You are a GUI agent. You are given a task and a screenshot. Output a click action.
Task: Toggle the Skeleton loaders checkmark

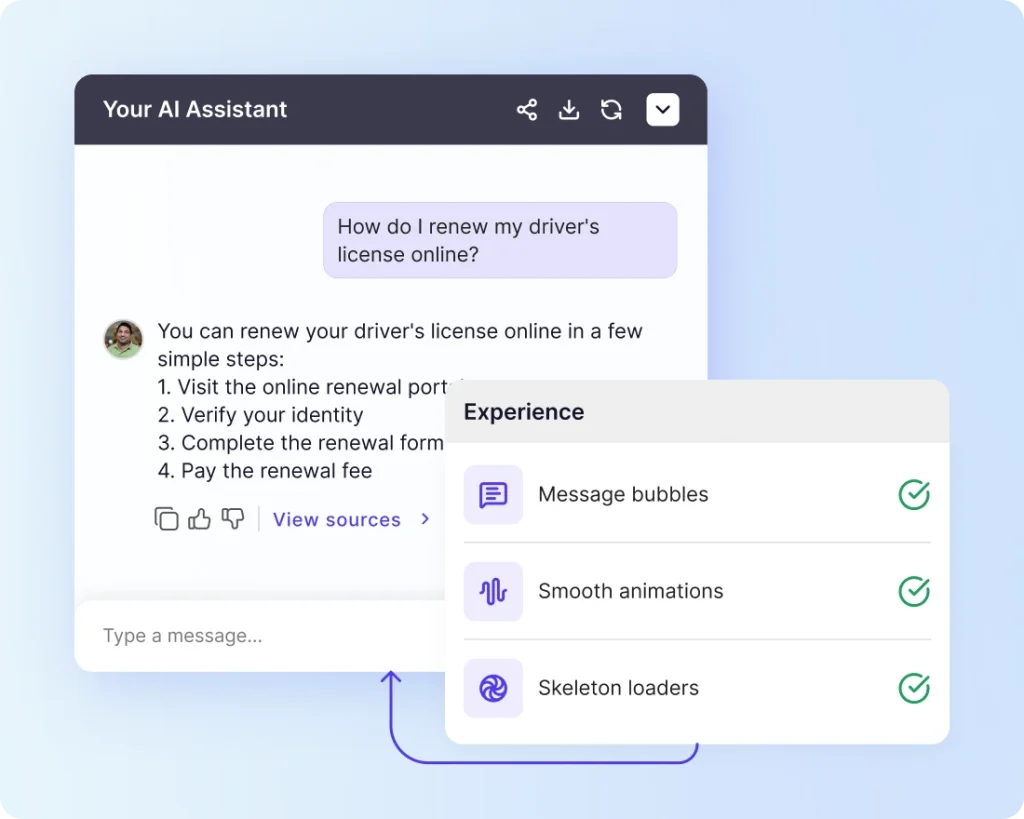click(914, 688)
